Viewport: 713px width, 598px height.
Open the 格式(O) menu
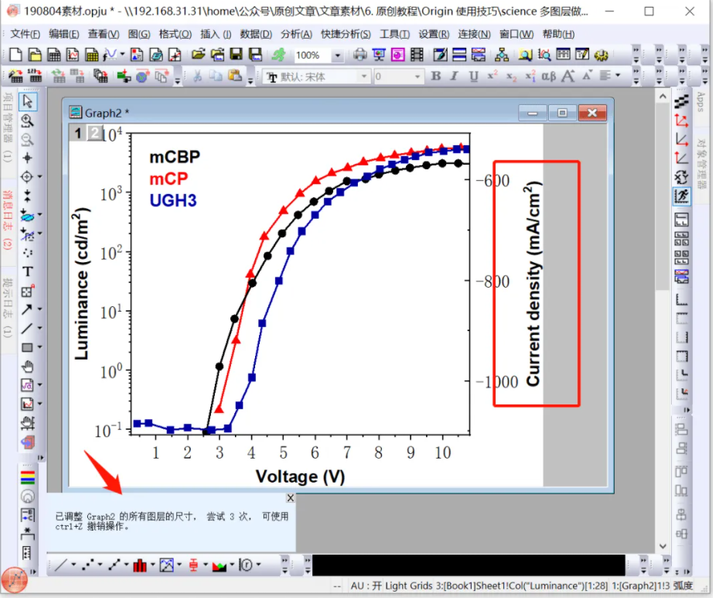click(175, 33)
